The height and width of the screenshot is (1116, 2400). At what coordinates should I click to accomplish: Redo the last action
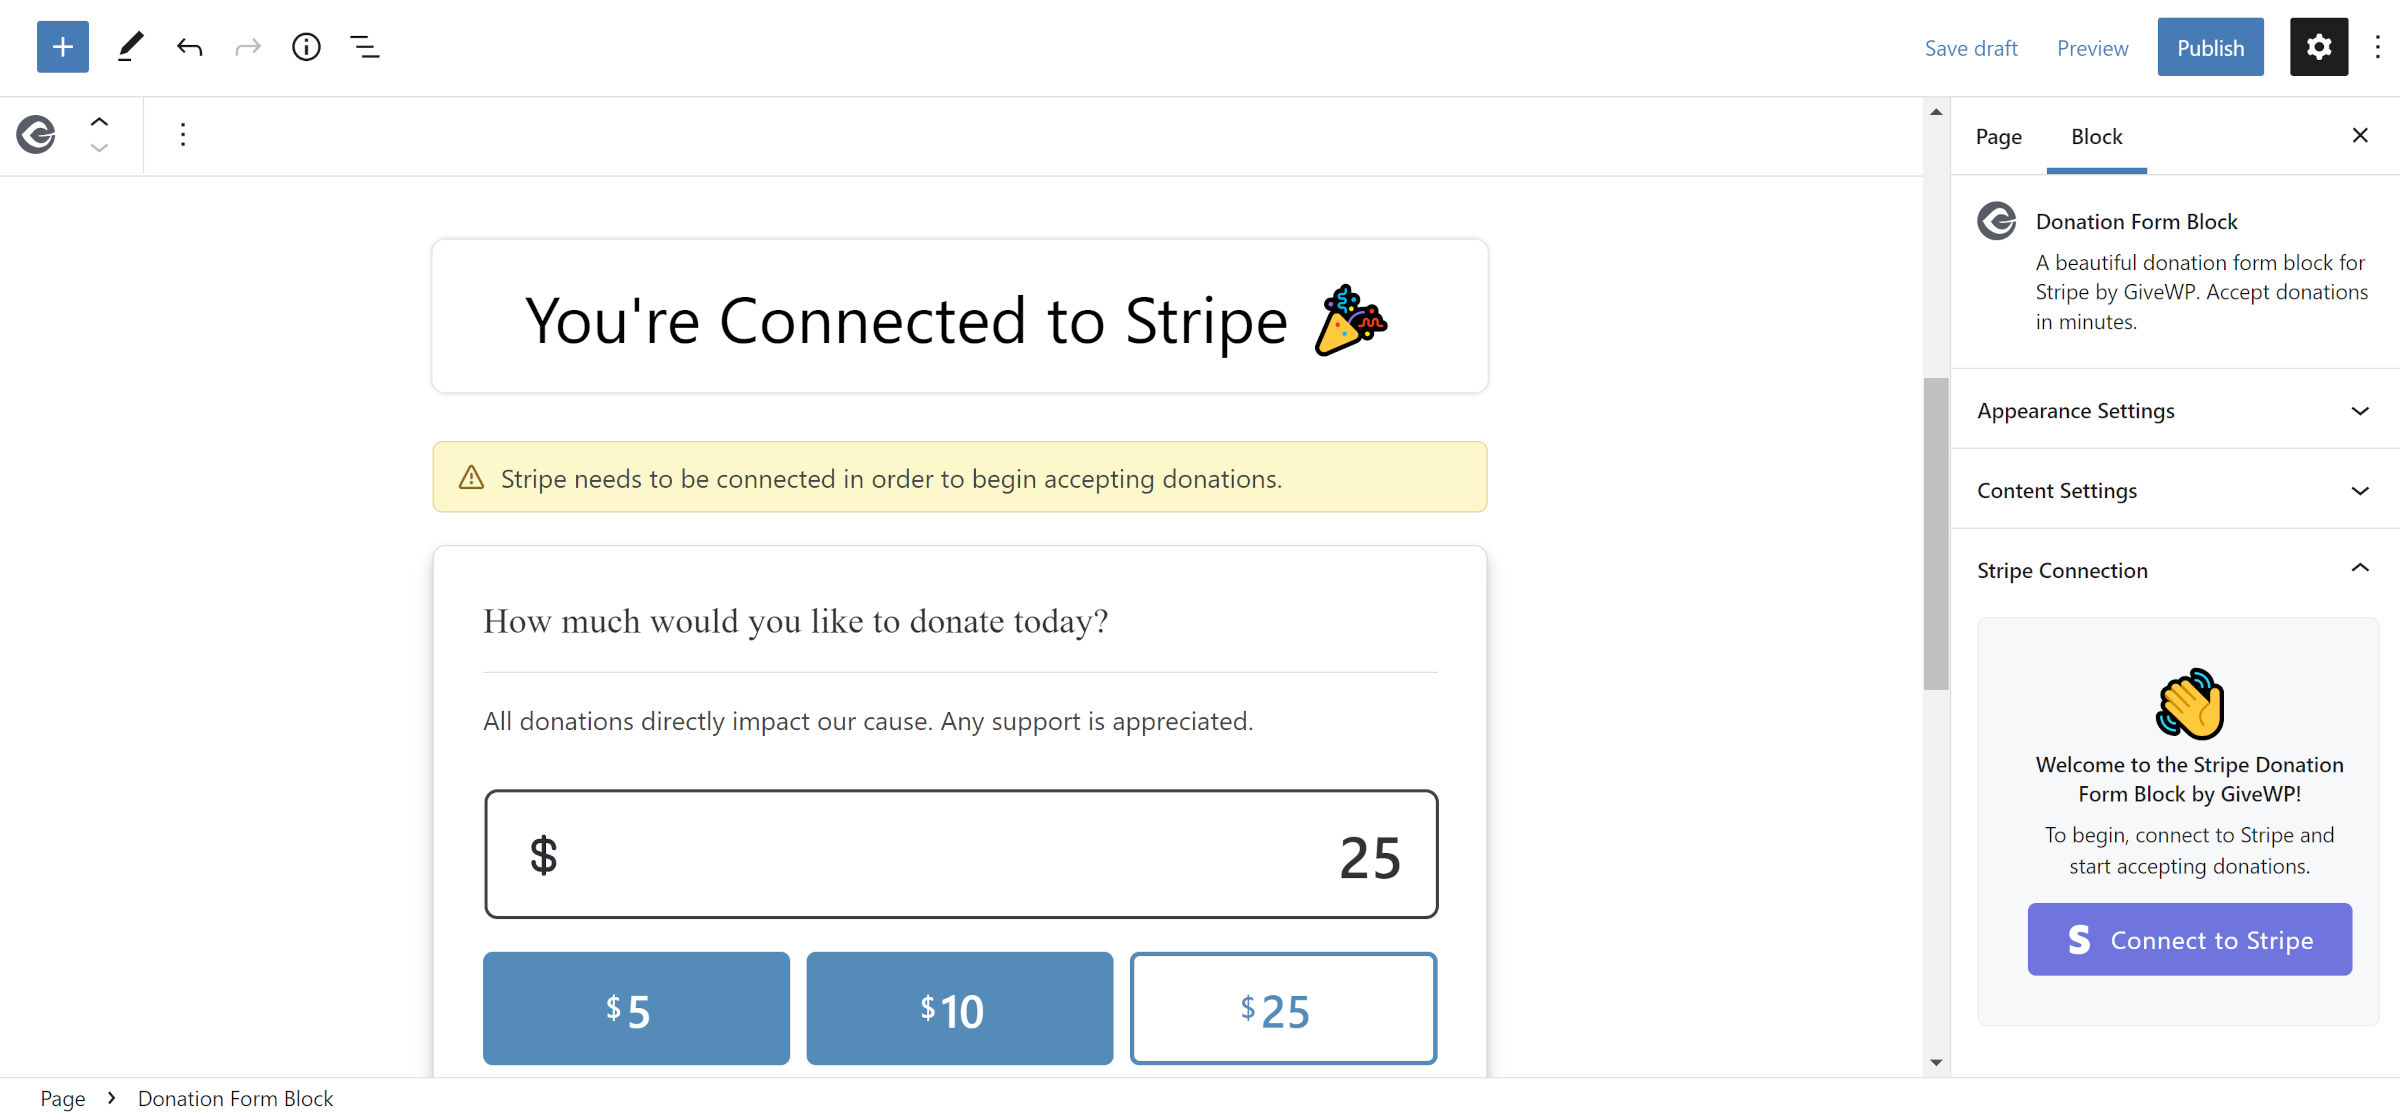pos(247,47)
